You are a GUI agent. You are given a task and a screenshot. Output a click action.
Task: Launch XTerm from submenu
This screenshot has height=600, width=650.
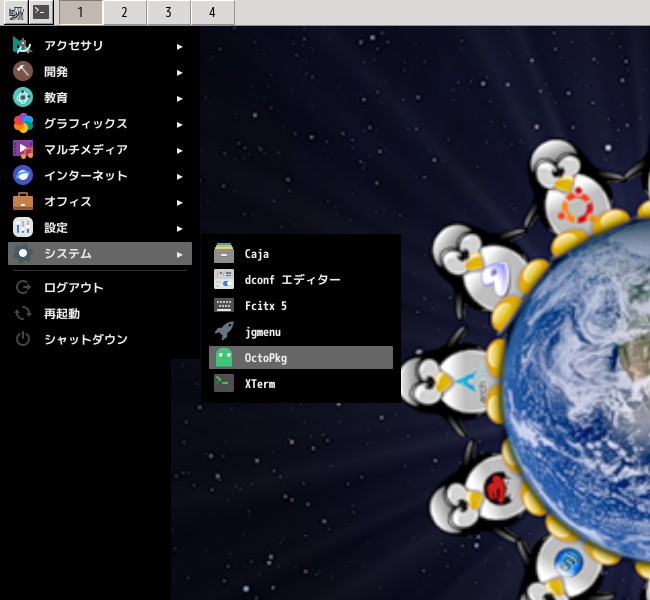(301, 384)
